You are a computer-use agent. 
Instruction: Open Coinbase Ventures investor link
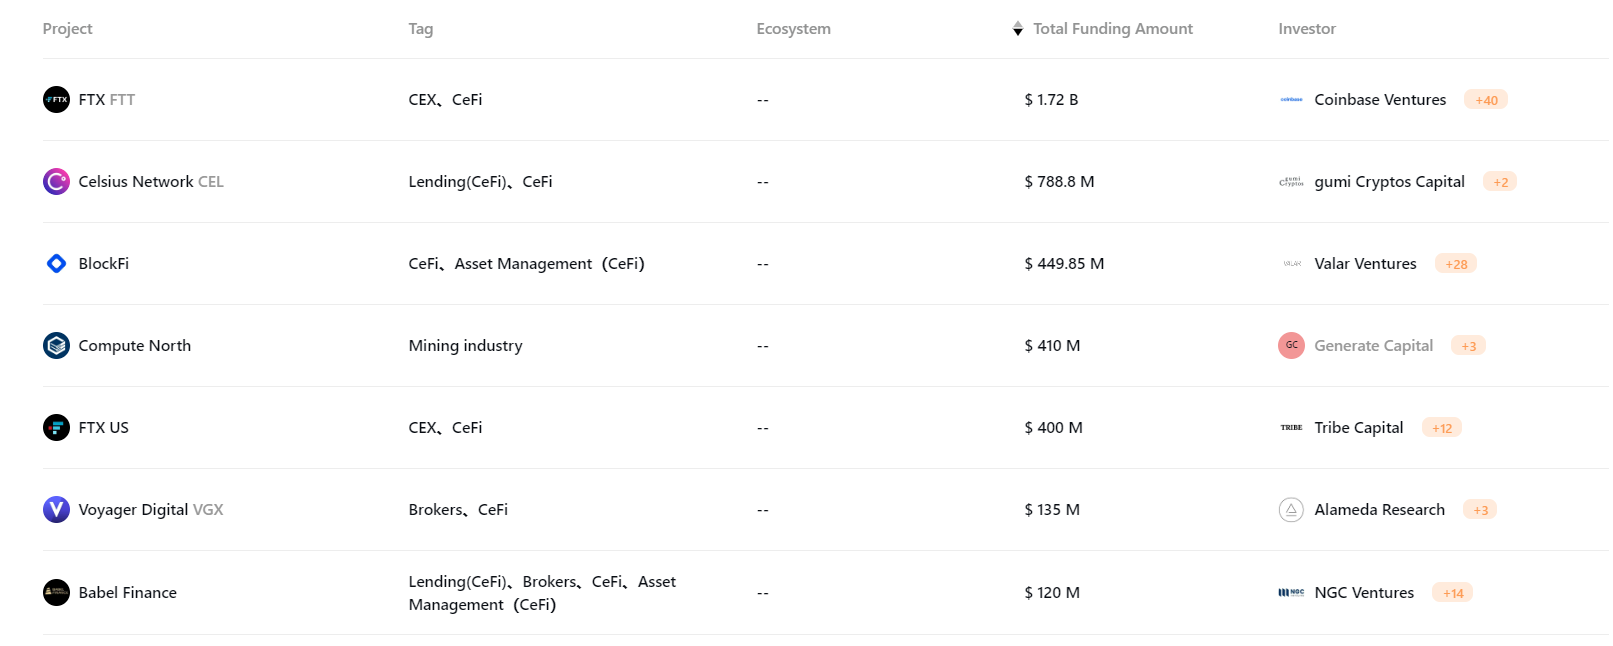click(1380, 100)
